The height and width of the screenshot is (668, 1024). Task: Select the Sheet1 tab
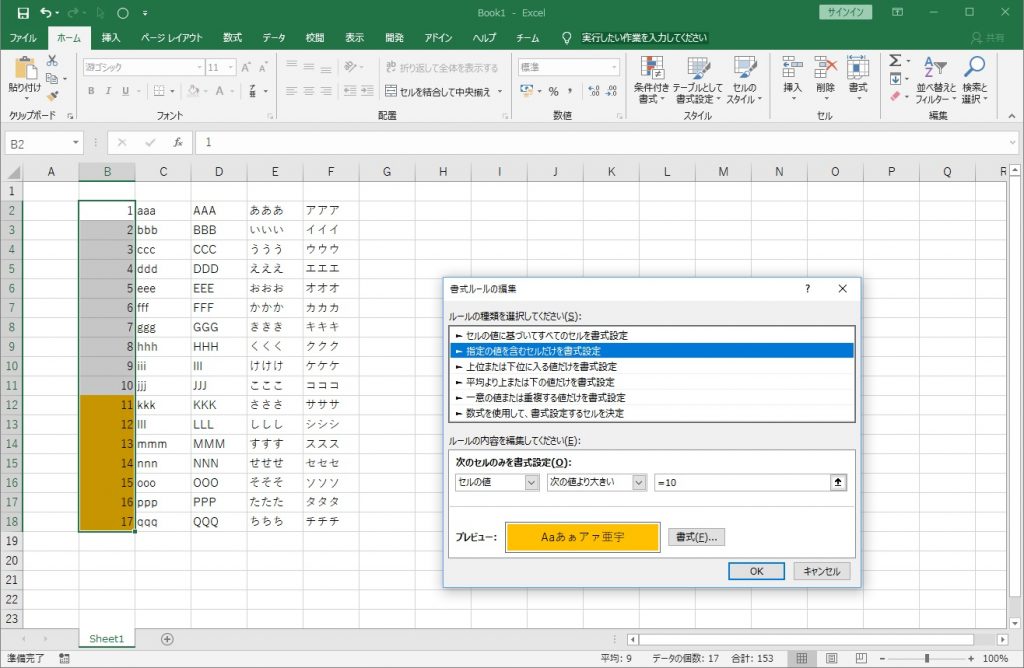tap(106, 639)
